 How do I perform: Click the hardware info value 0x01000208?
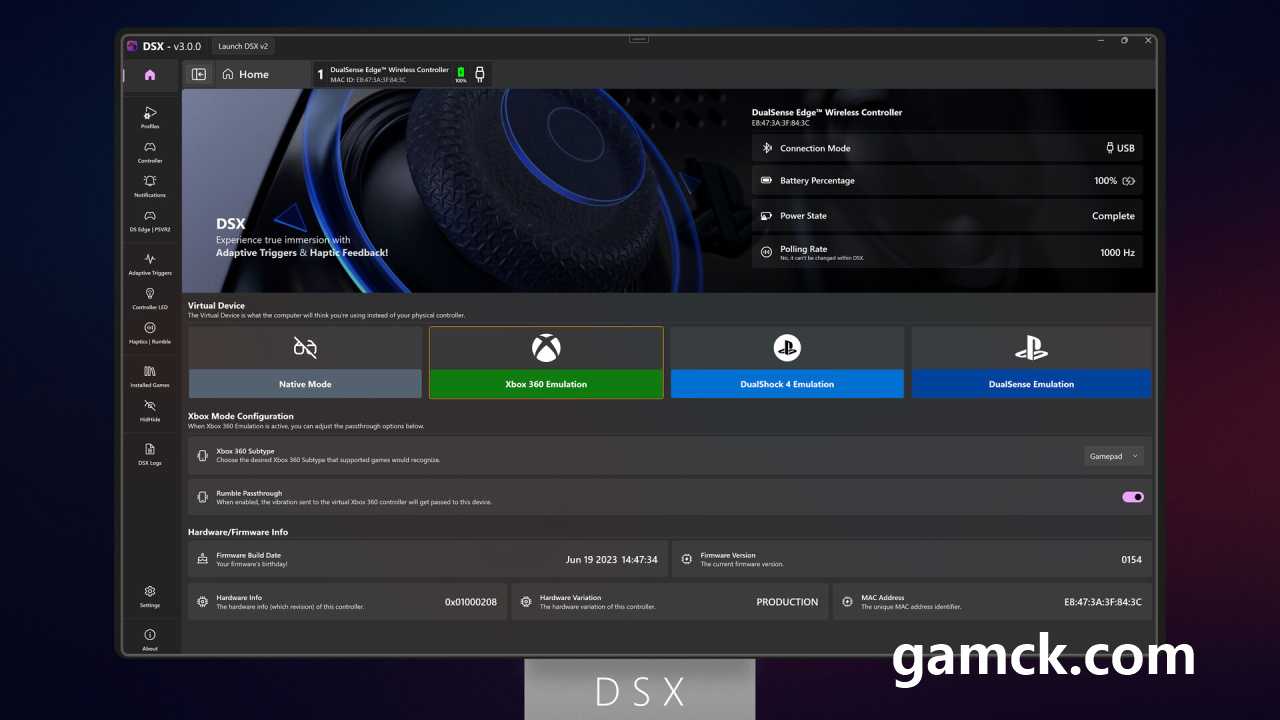(471, 602)
